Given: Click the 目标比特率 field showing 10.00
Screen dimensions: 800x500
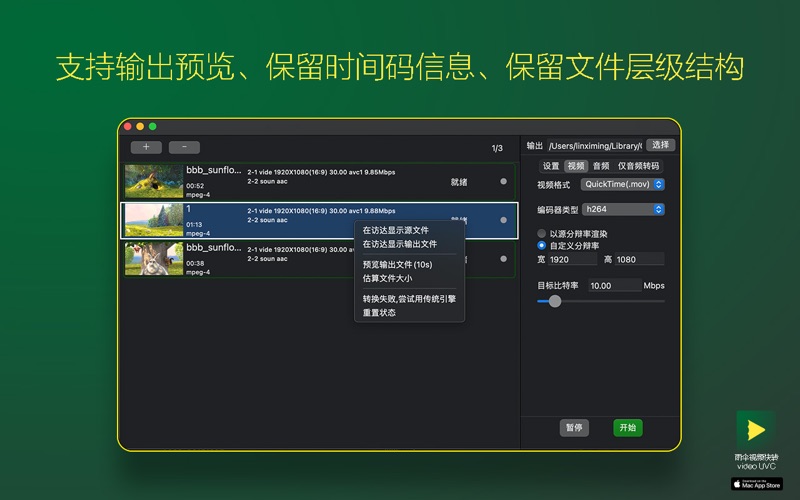Looking at the screenshot, I should [615, 286].
